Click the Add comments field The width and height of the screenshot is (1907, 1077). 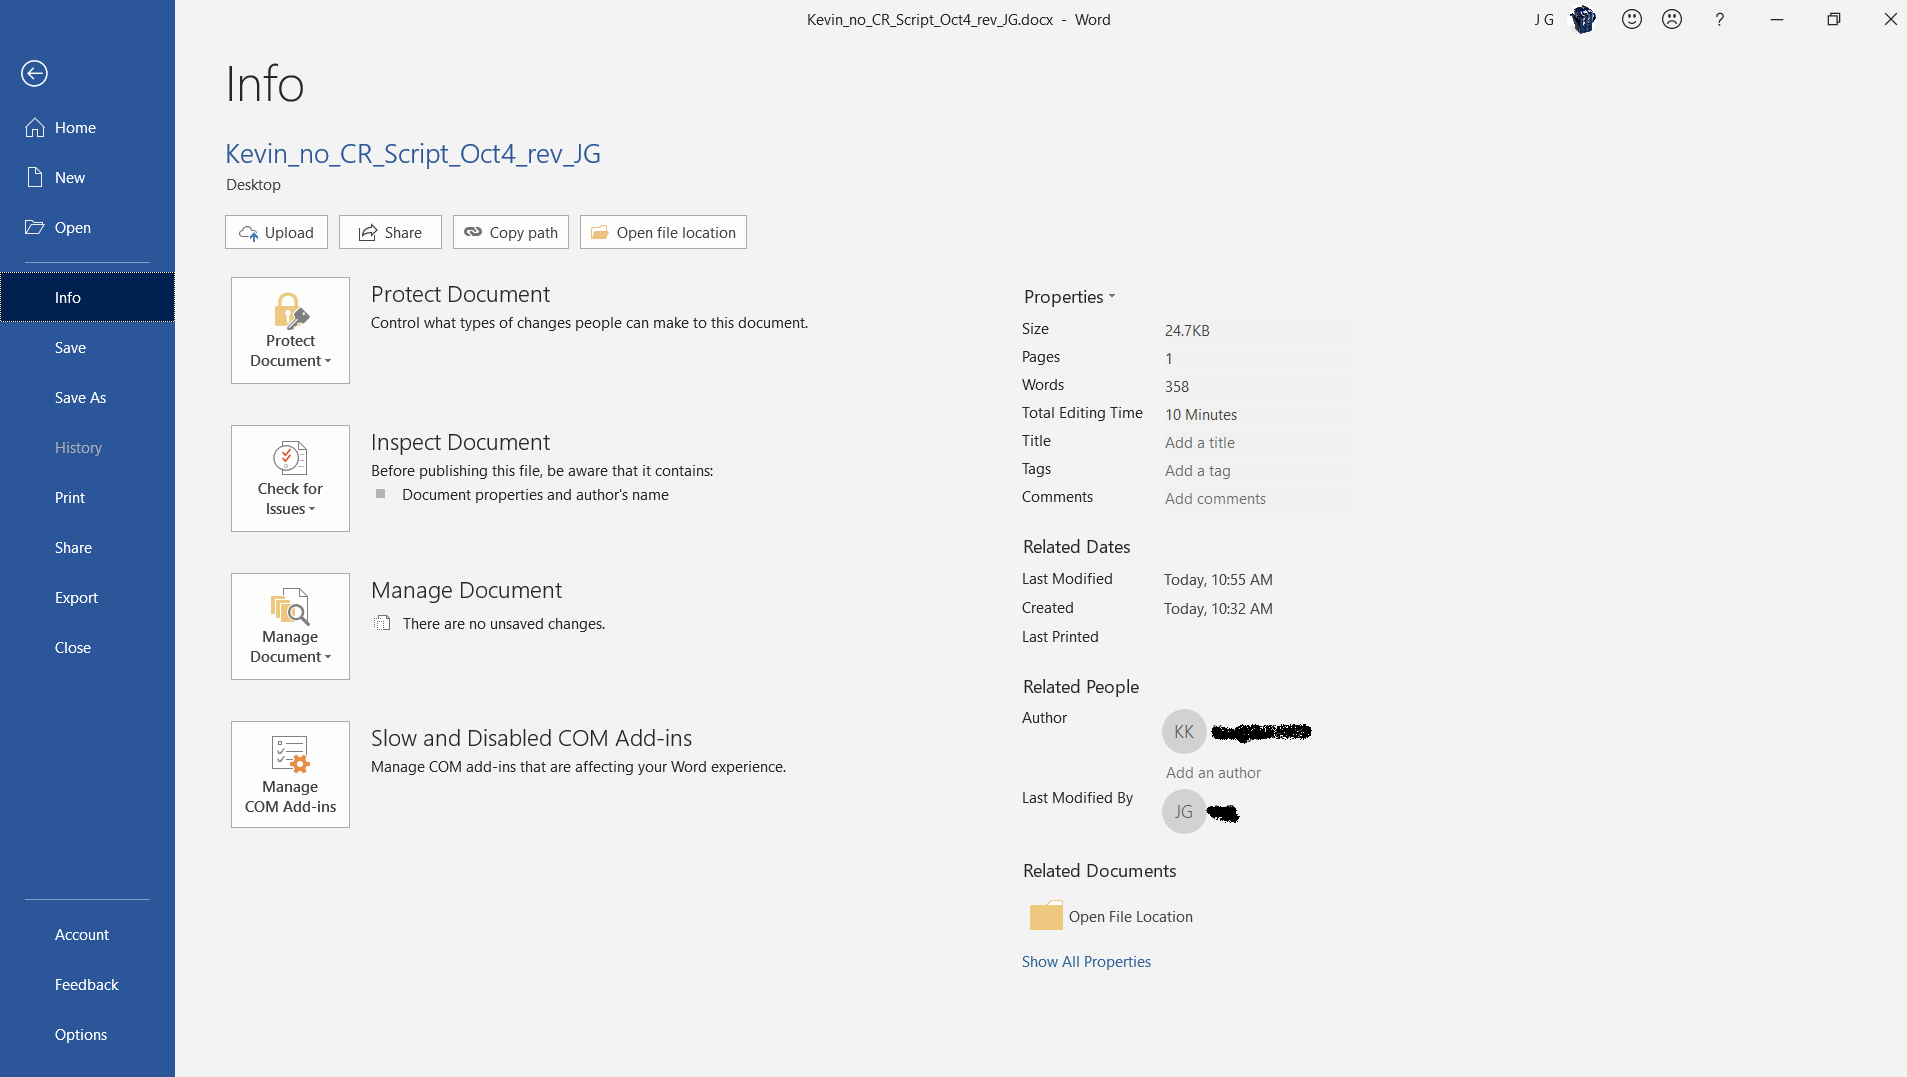(x=1258, y=499)
